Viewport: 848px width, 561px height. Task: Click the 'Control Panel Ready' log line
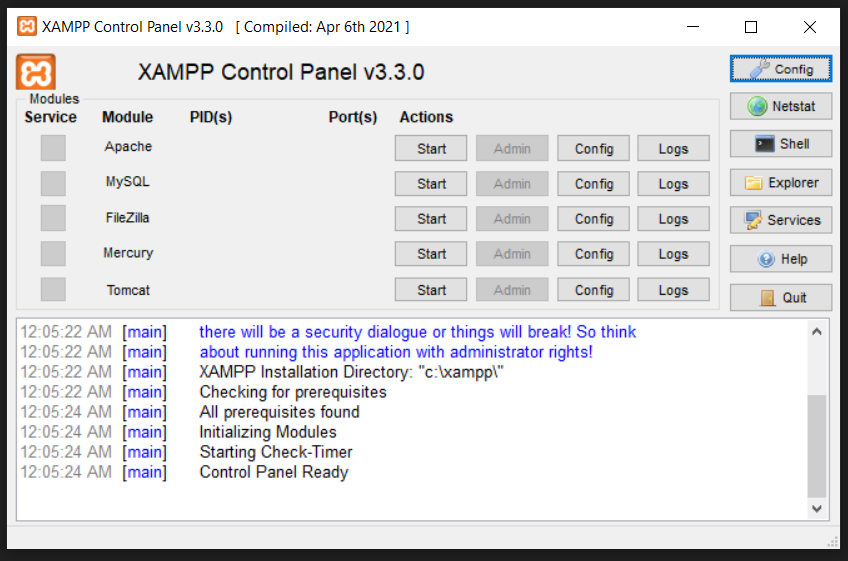pos(274,472)
